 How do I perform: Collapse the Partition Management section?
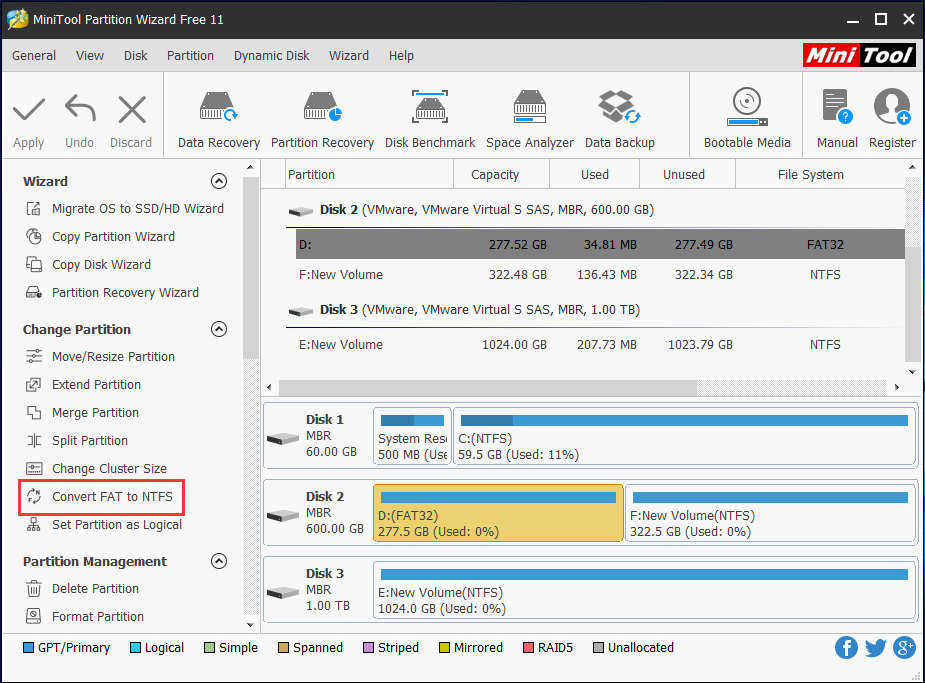coord(219,561)
